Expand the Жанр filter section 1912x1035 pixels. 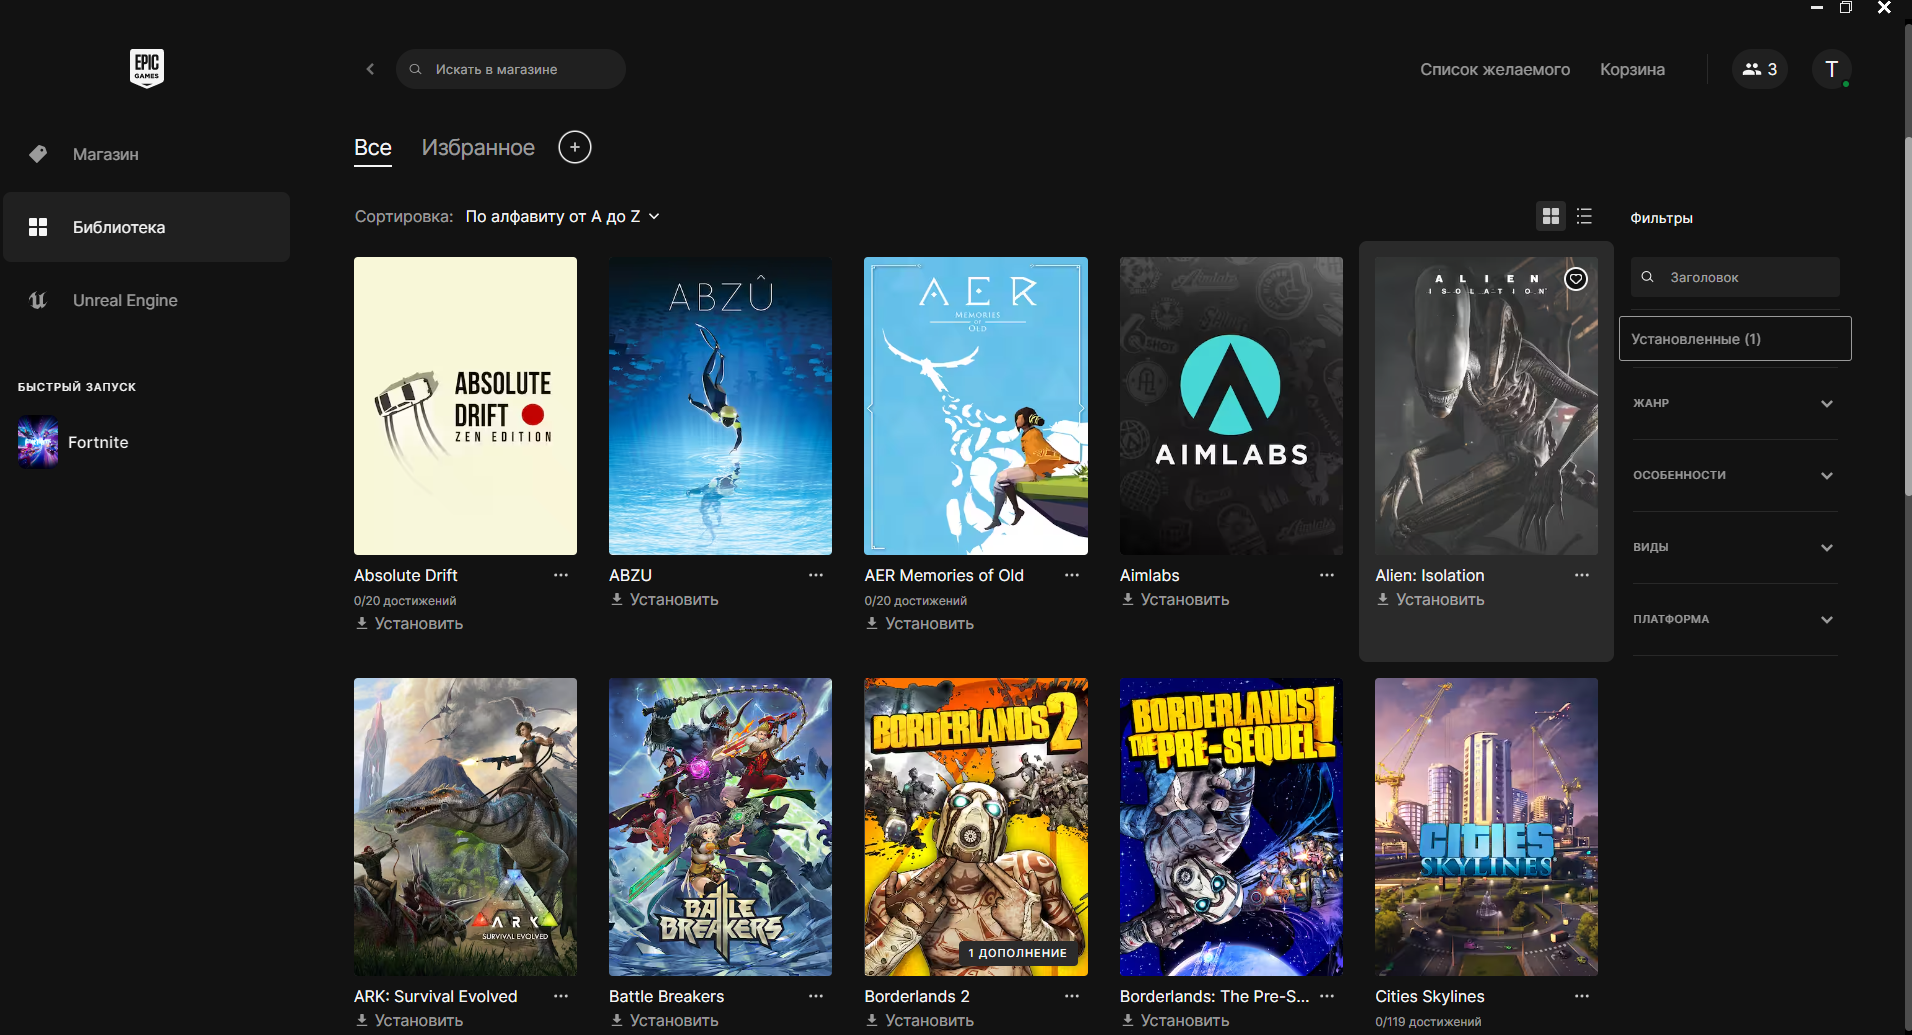click(1734, 403)
